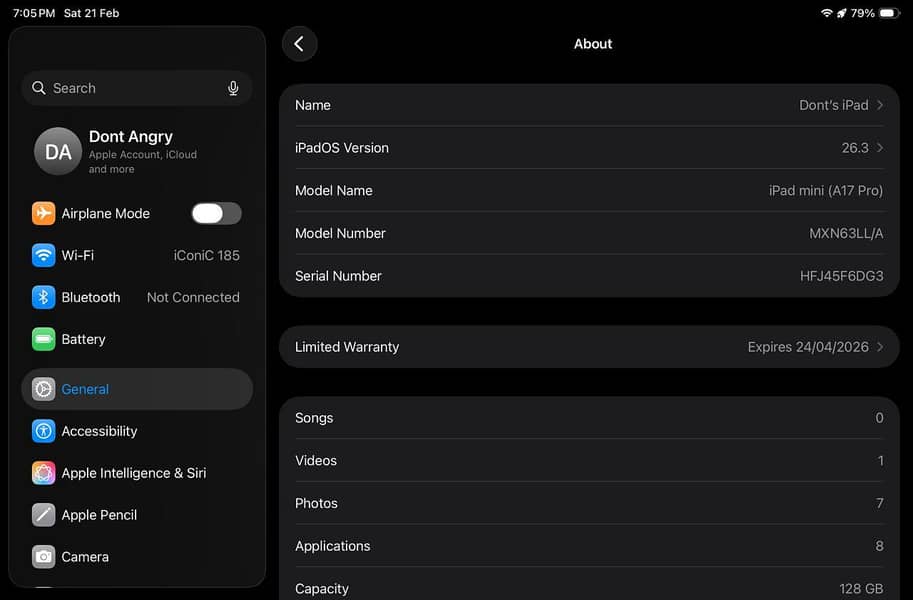Viewport: 913px width, 600px height.
Task: Tap the DA profile avatar
Action: click(x=58, y=151)
